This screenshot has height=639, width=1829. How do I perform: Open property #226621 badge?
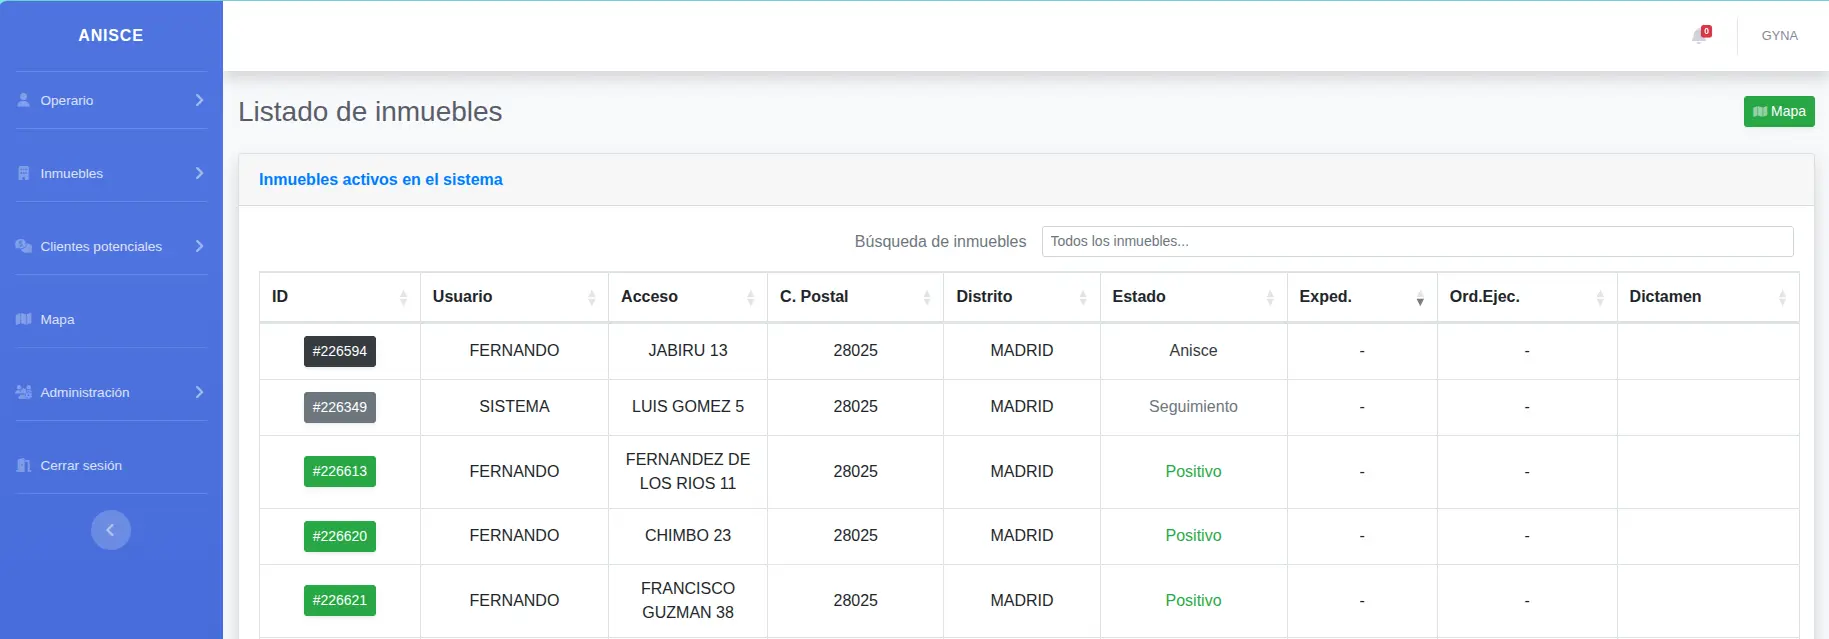[x=340, y=600]
